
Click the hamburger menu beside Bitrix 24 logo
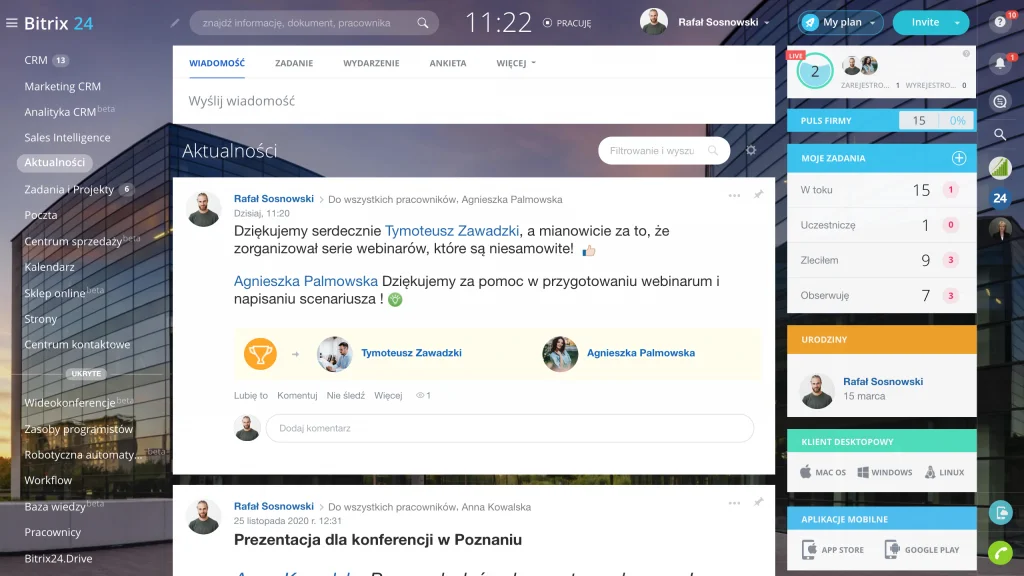(x=12, y=23)
